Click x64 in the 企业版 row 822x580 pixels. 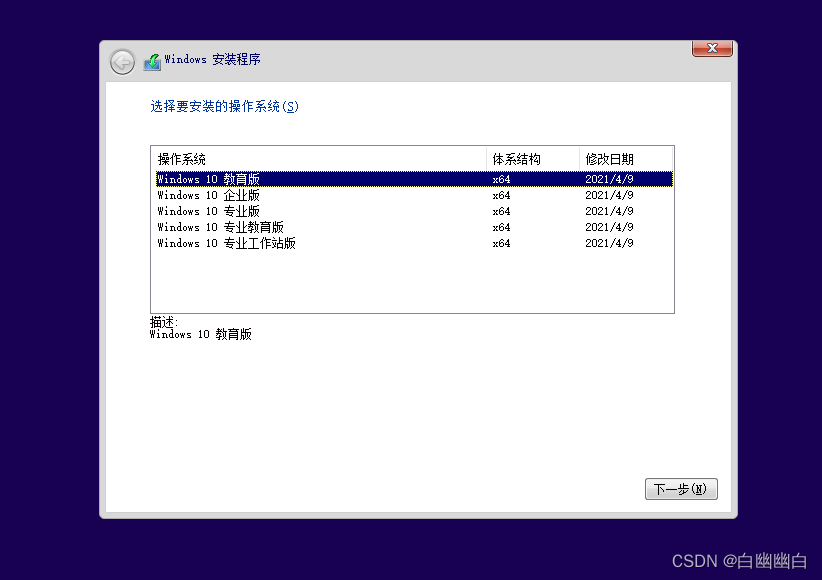click(x=501, y=195)
